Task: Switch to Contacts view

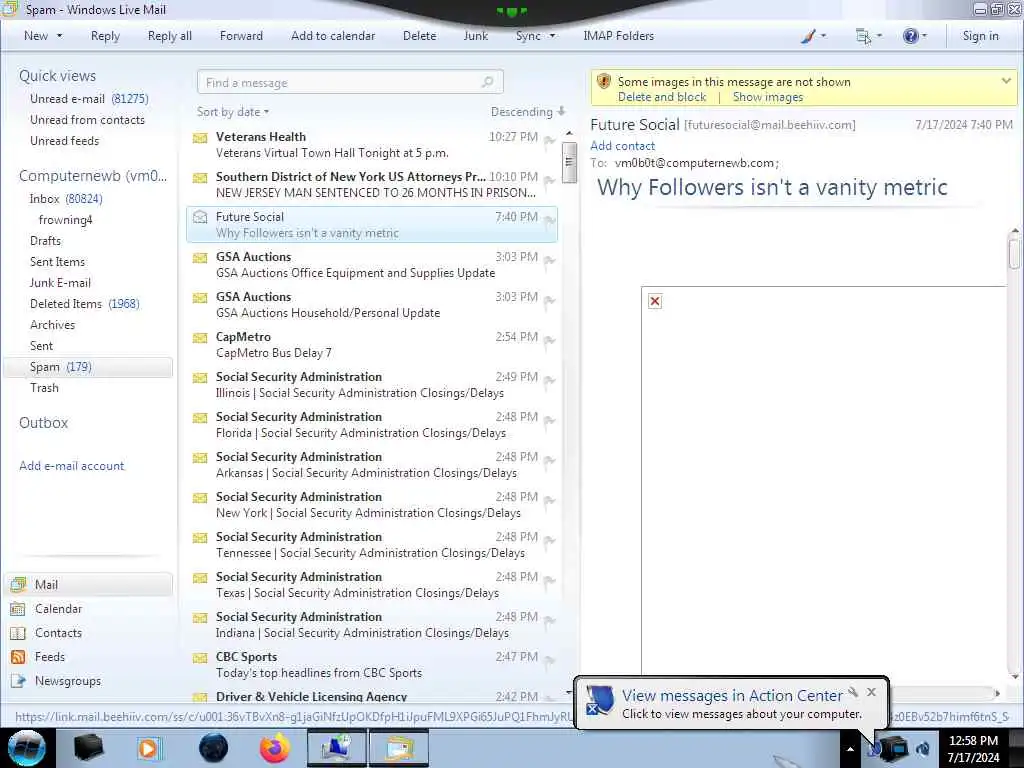Action: coord(58,633)
